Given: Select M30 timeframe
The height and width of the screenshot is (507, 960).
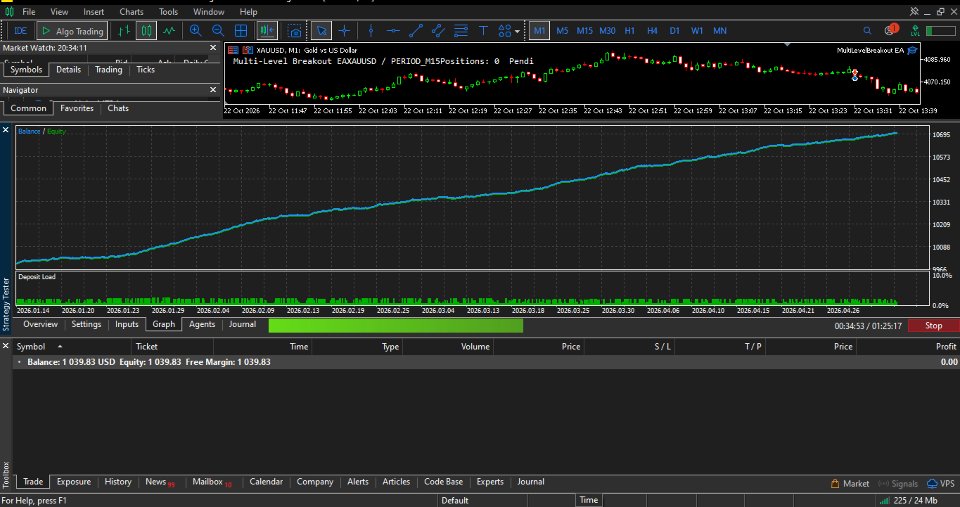Looking at the screenshot, I should (x=607, y=31).
